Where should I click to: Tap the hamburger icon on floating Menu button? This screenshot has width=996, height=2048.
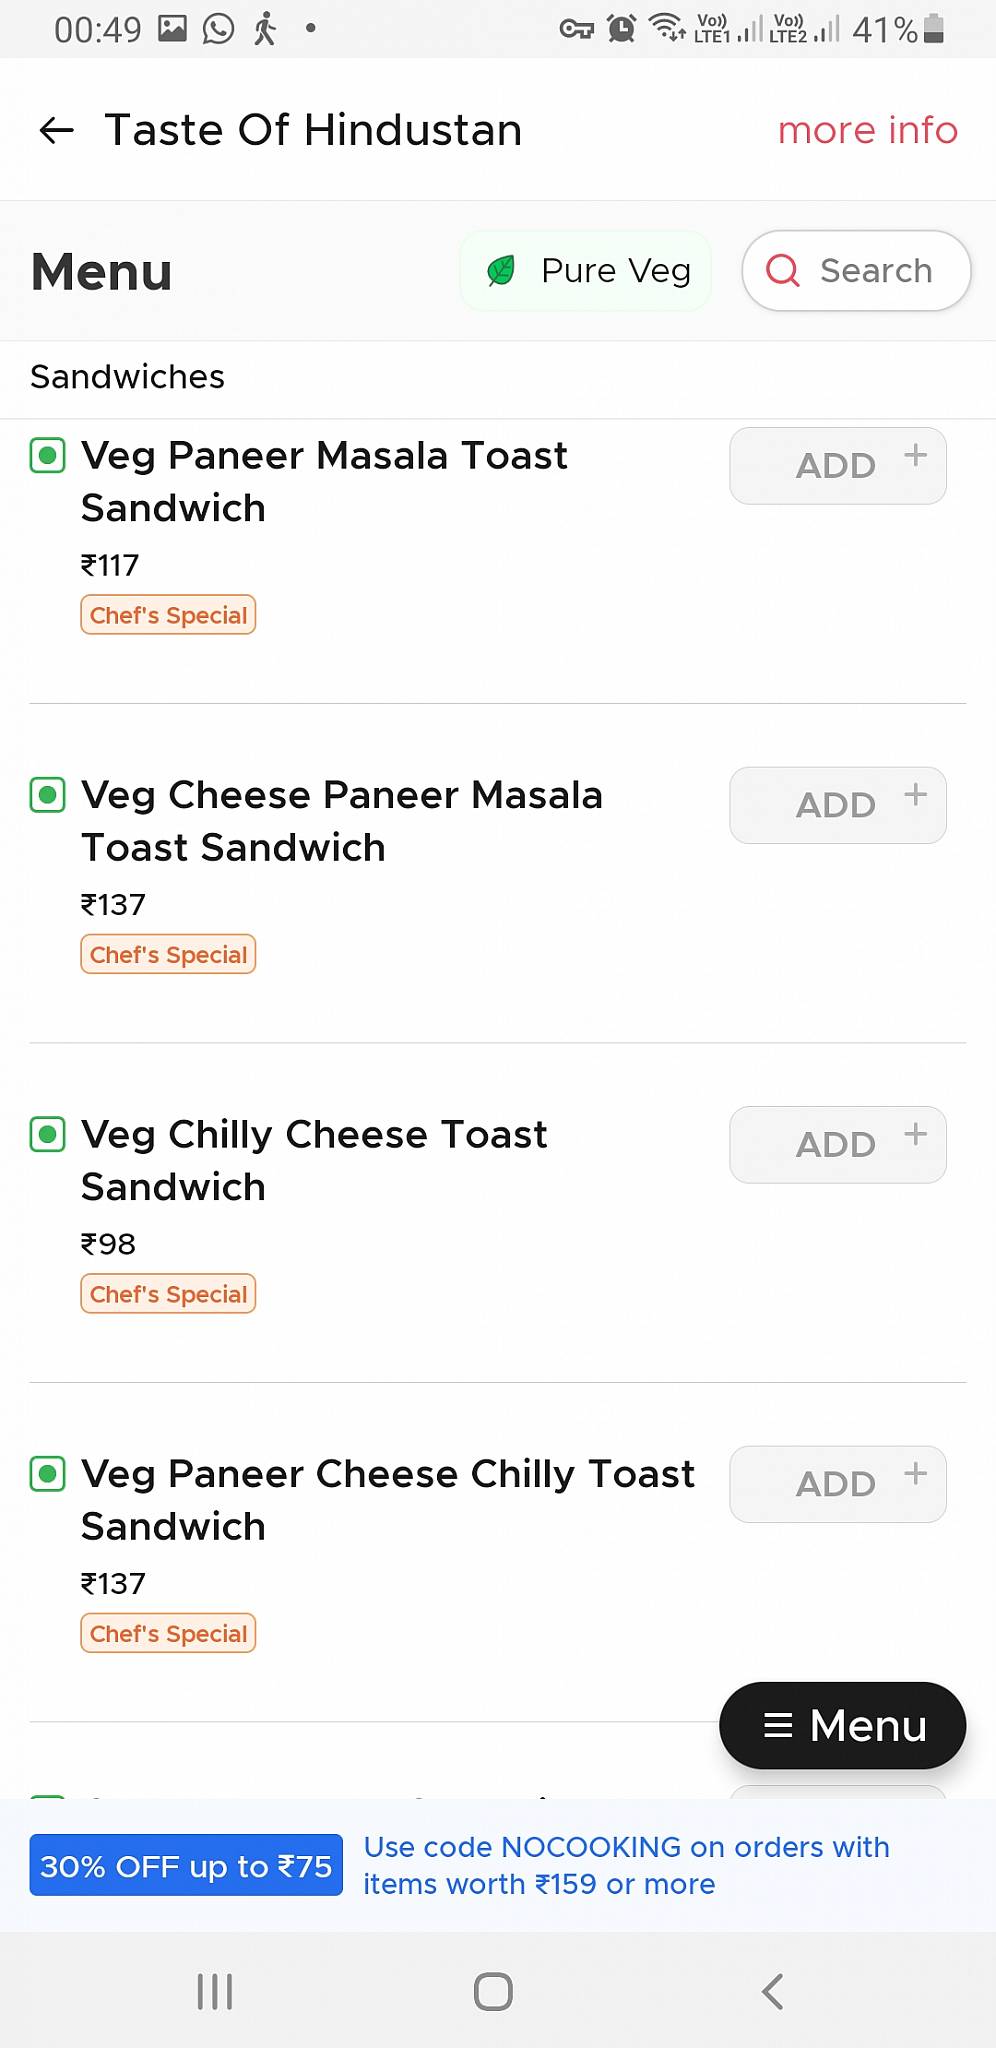click(x=778, y=1725)
